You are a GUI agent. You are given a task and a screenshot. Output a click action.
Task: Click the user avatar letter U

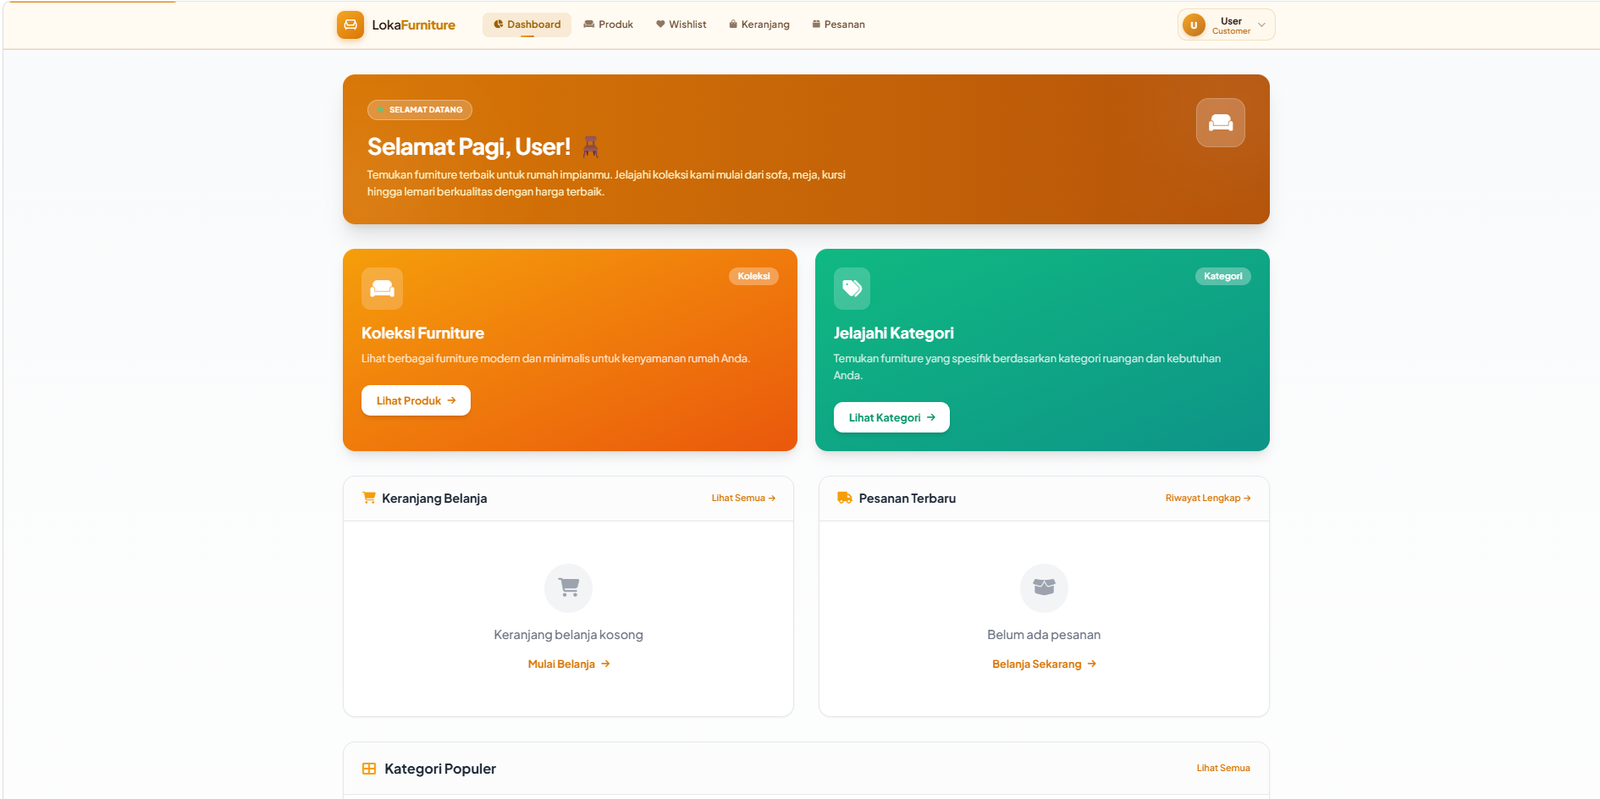1193,25
